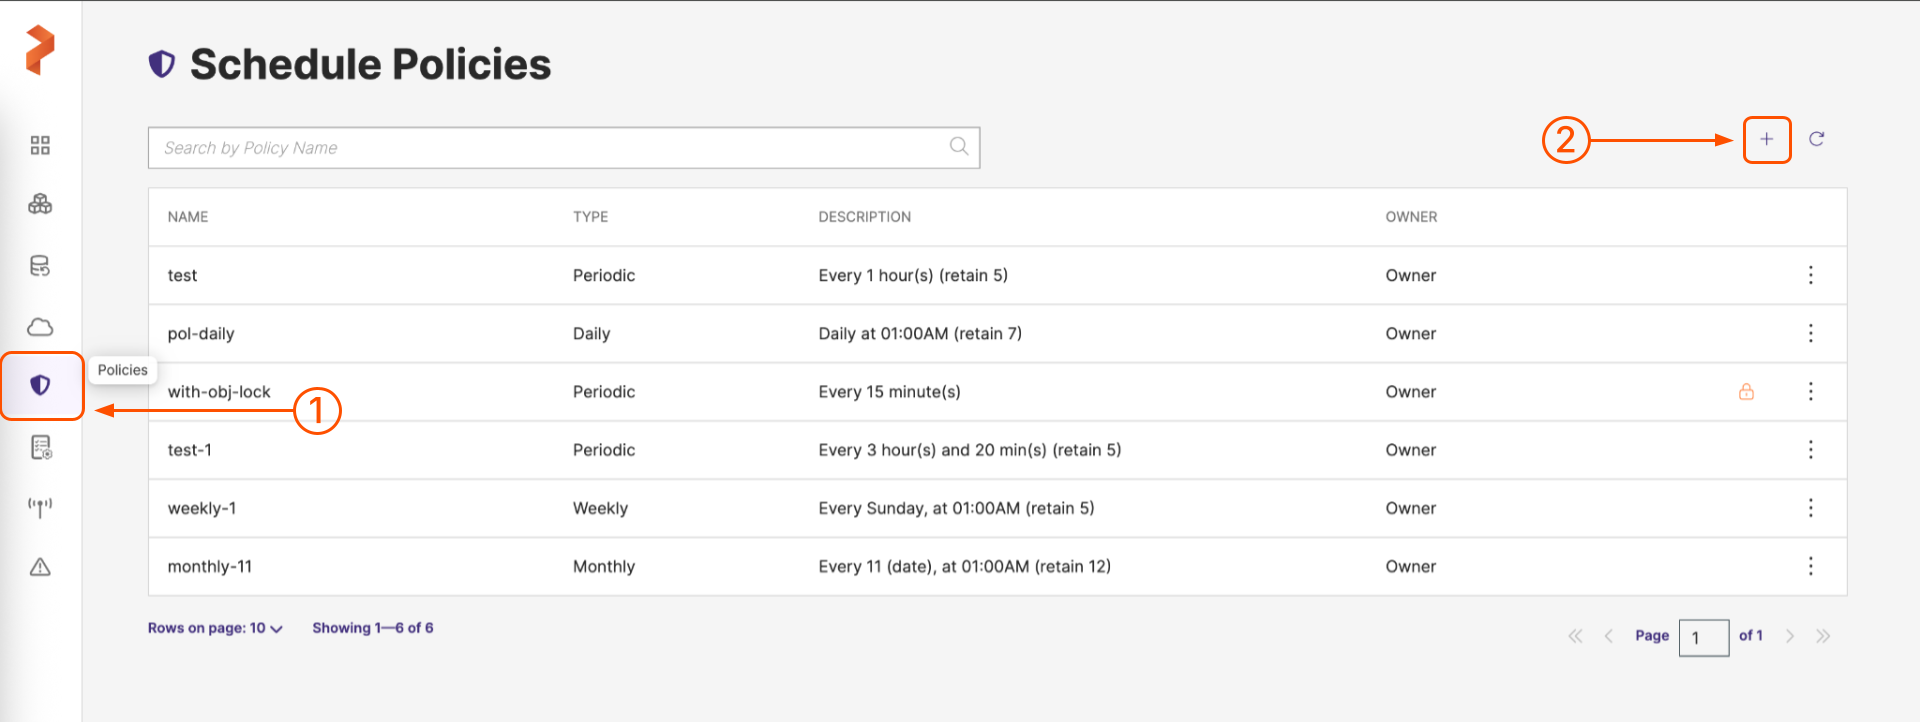Refresh the schedule policies list
Image resolution: width=1920 pixels, height=722 pixels.
[x=1816, y=139]
